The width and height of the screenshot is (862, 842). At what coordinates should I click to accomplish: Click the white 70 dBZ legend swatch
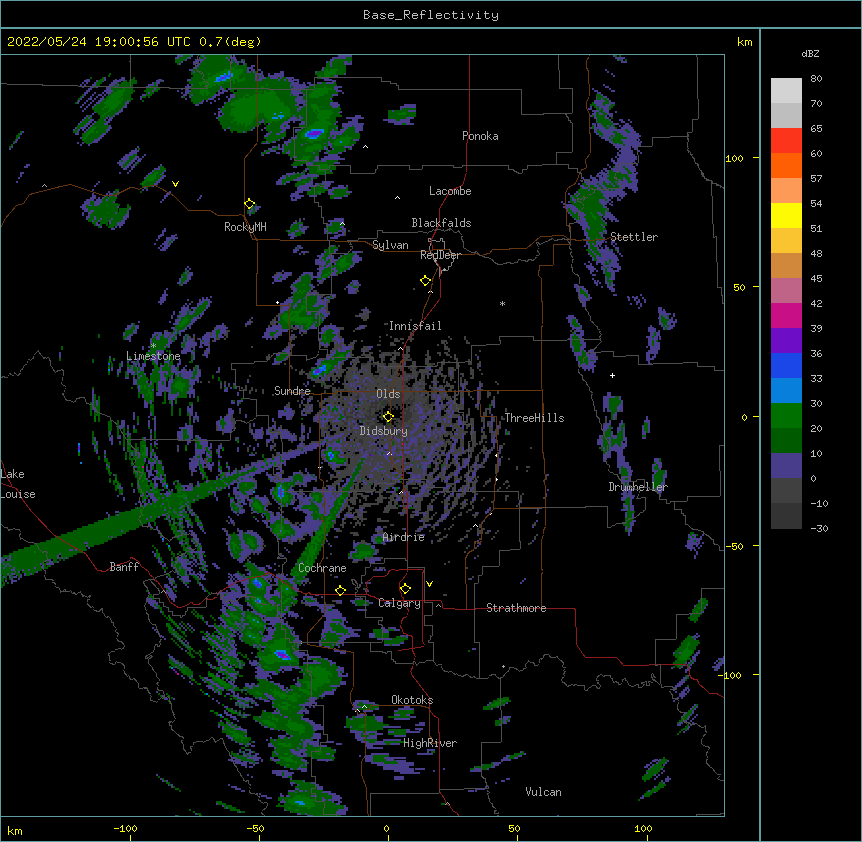[786, 91]
